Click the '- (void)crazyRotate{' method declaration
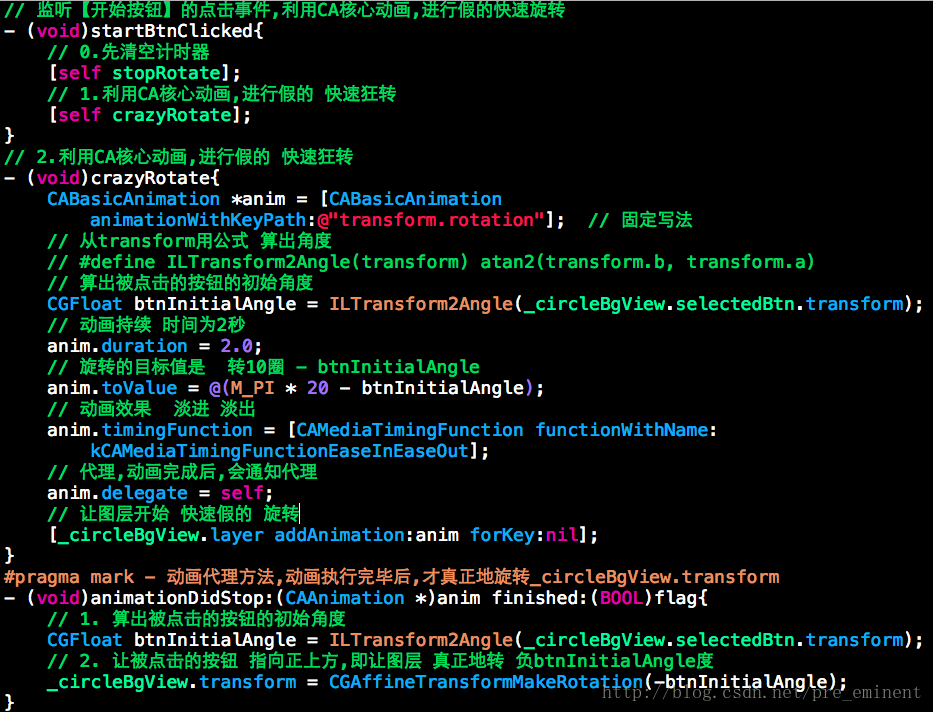The height and width of the screenshot is (712, 933). [112, 178]
